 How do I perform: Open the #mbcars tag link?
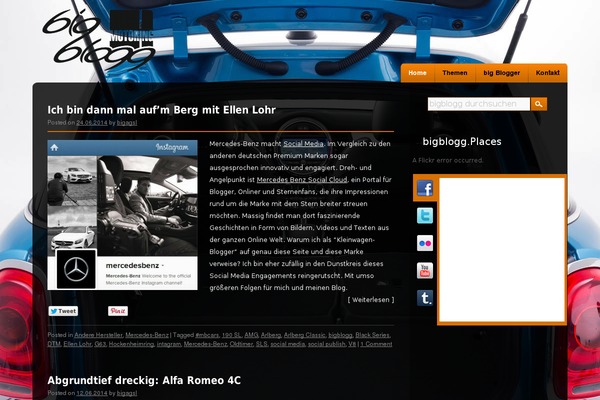(x=207, y=335)
